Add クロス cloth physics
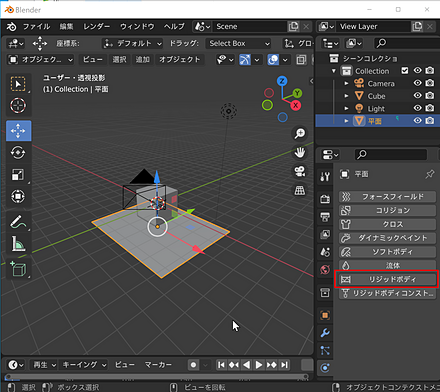 [387, 224]
